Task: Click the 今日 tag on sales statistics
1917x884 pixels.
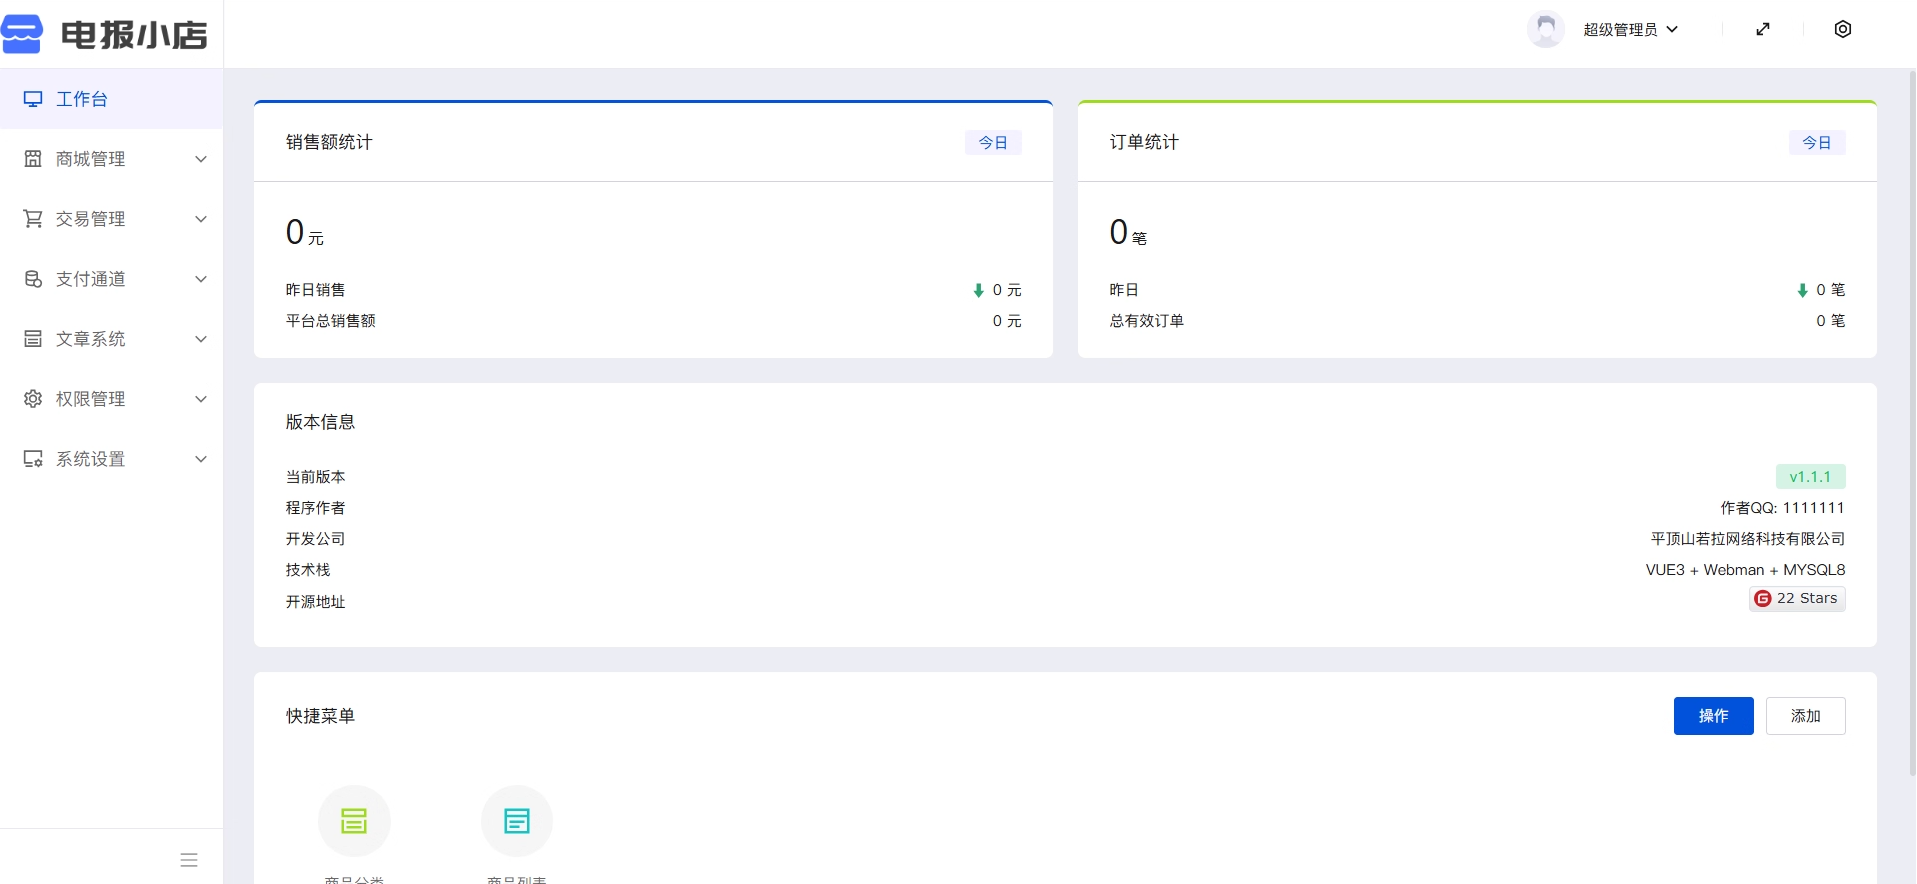Action: click(992, 143)
